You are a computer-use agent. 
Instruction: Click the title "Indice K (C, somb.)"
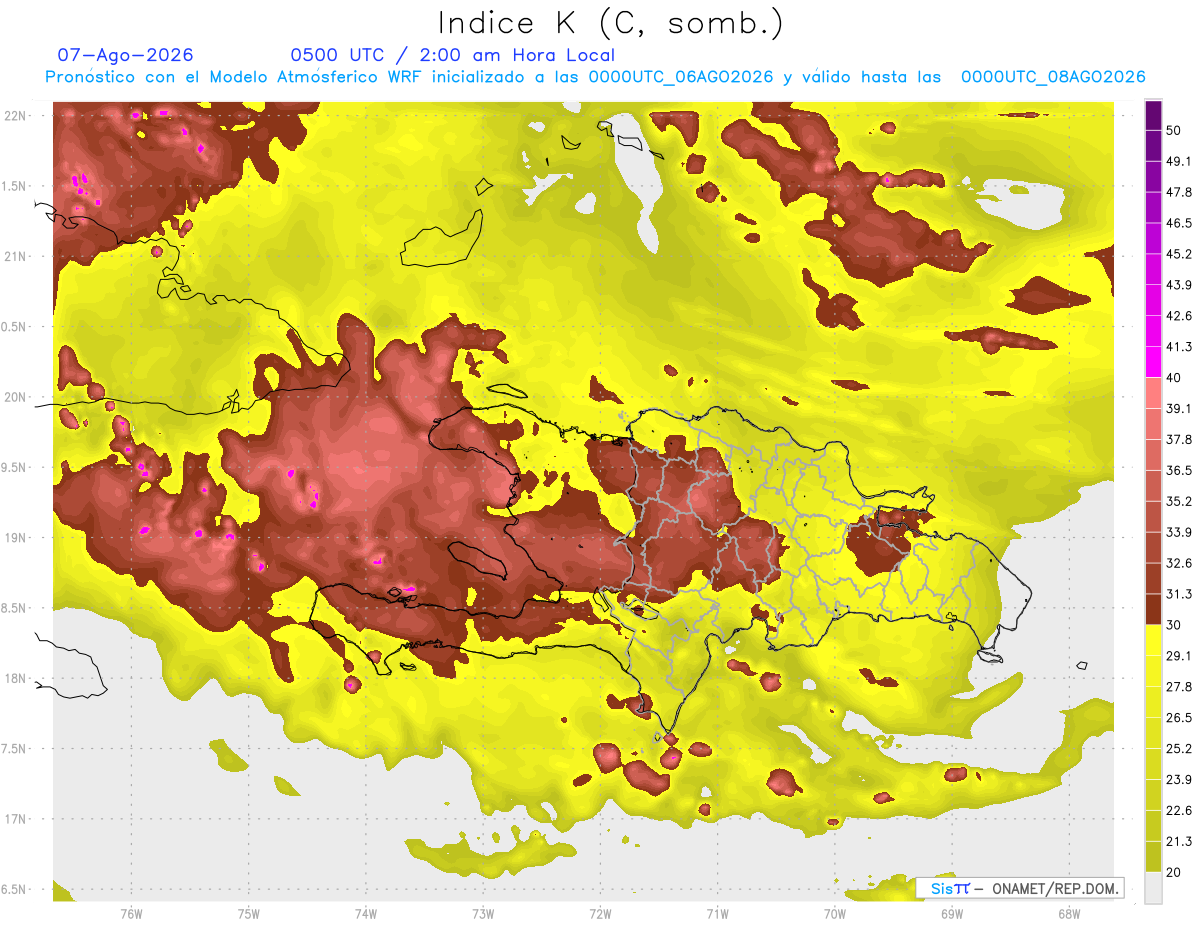pos(610,24)
